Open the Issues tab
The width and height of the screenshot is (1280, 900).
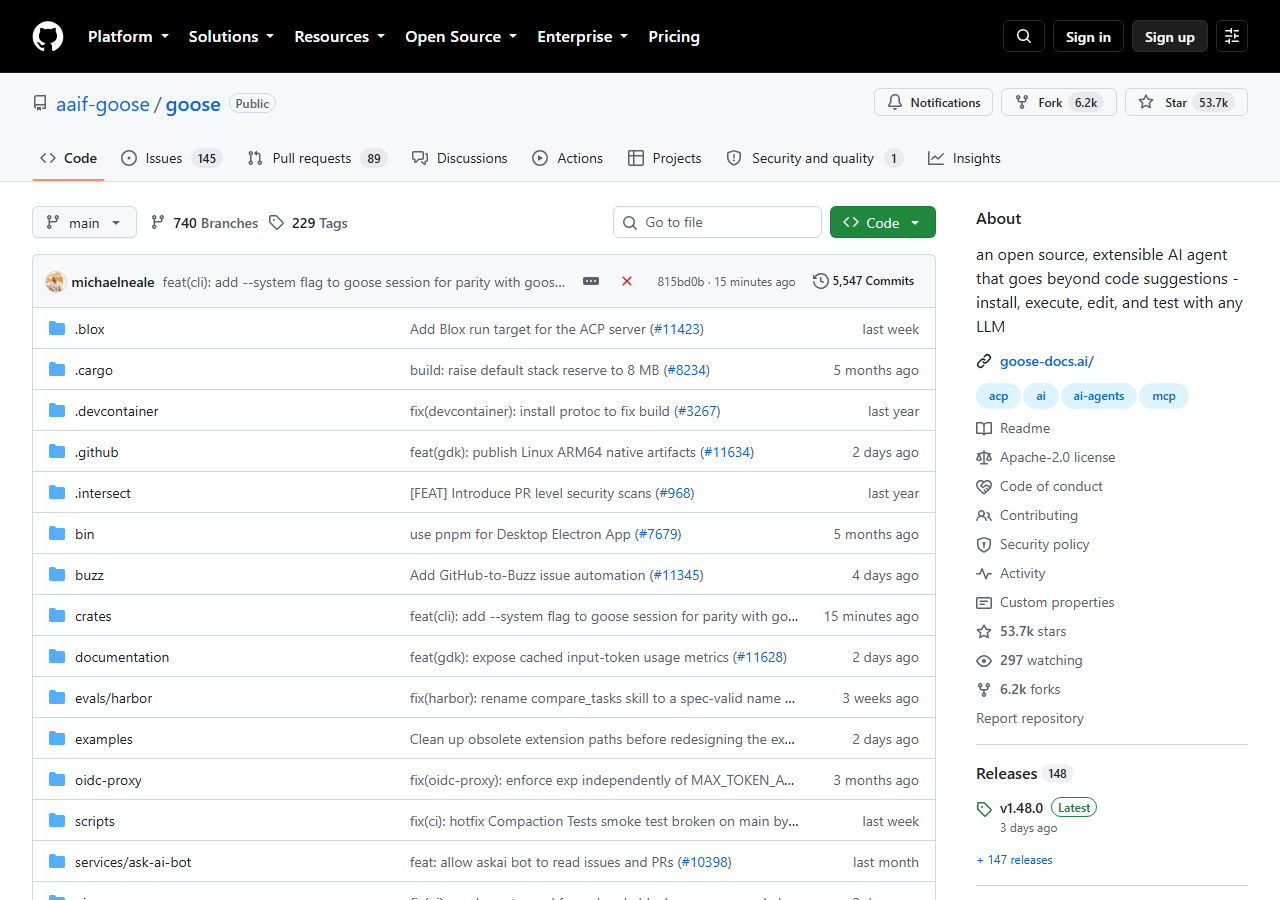170,158
